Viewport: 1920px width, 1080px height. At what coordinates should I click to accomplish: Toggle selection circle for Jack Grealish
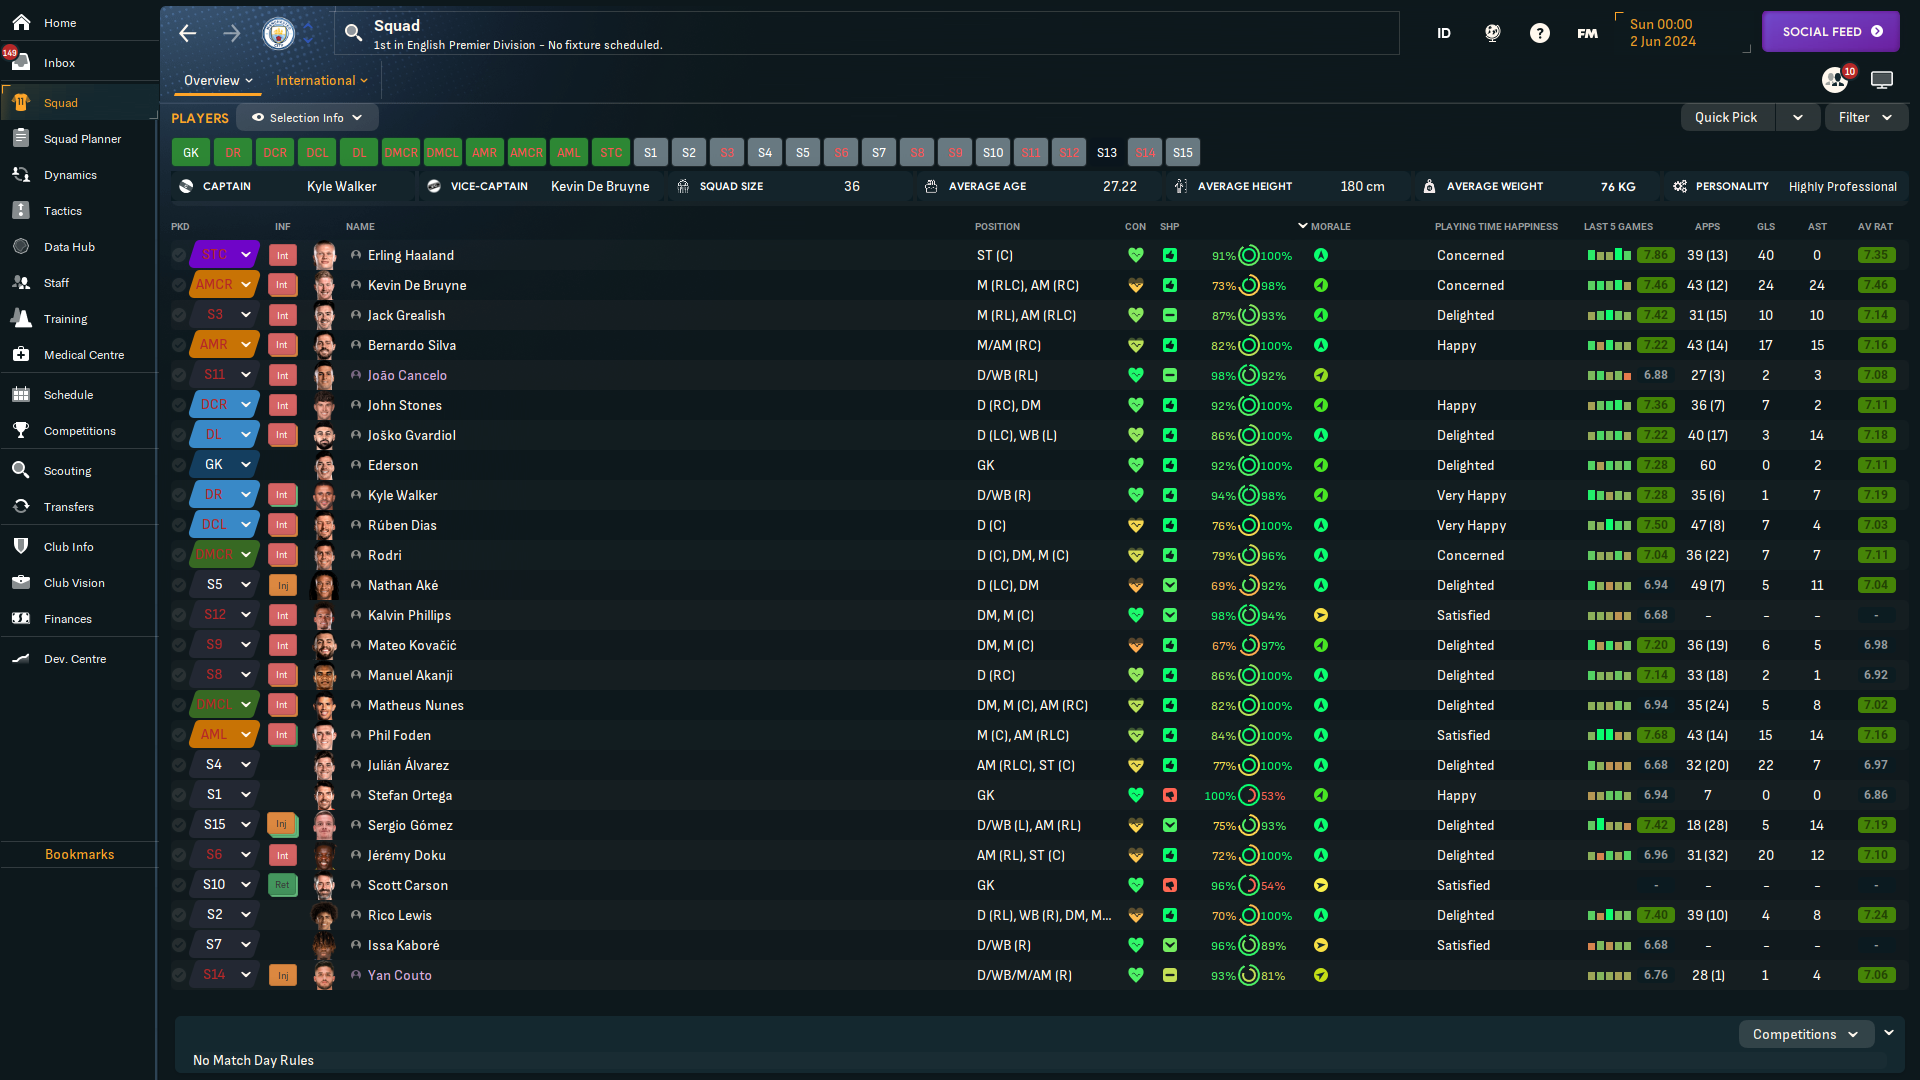click(x=178, y=315)
